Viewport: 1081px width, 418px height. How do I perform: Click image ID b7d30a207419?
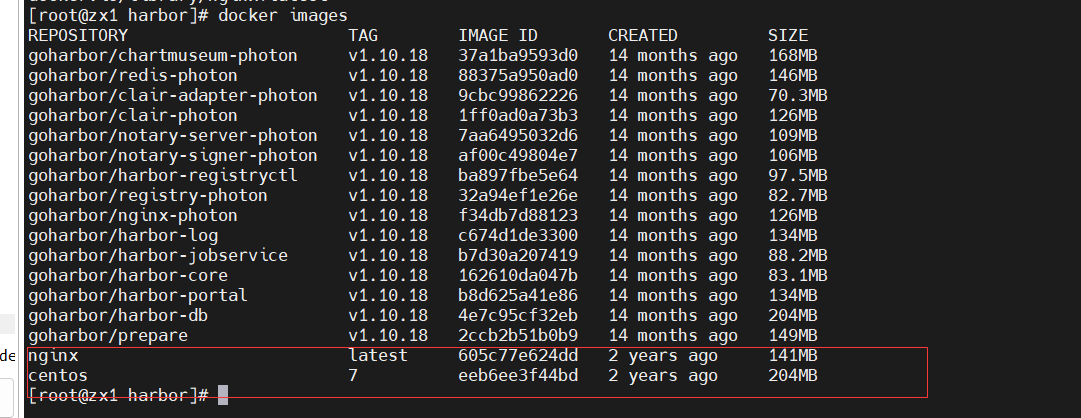click(518, 256)
